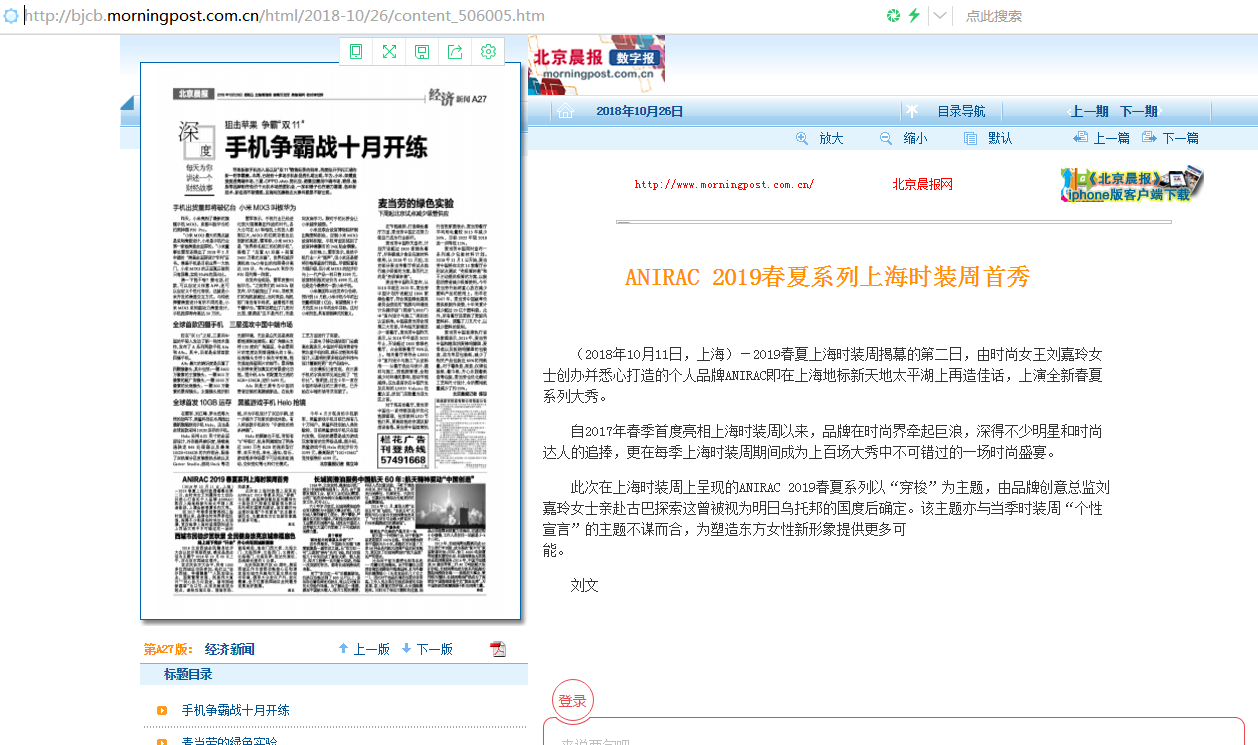1258x745 pixels.
Task: Click the magnifier plus zoom-in icon
Action: click(x=802, y=138)
